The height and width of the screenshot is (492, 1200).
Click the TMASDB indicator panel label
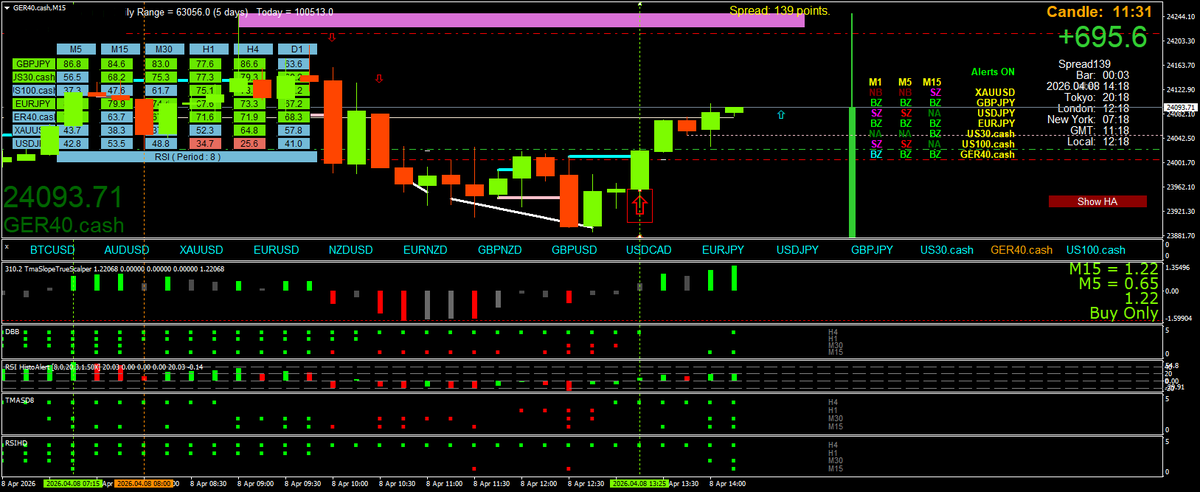pos(19,399)
